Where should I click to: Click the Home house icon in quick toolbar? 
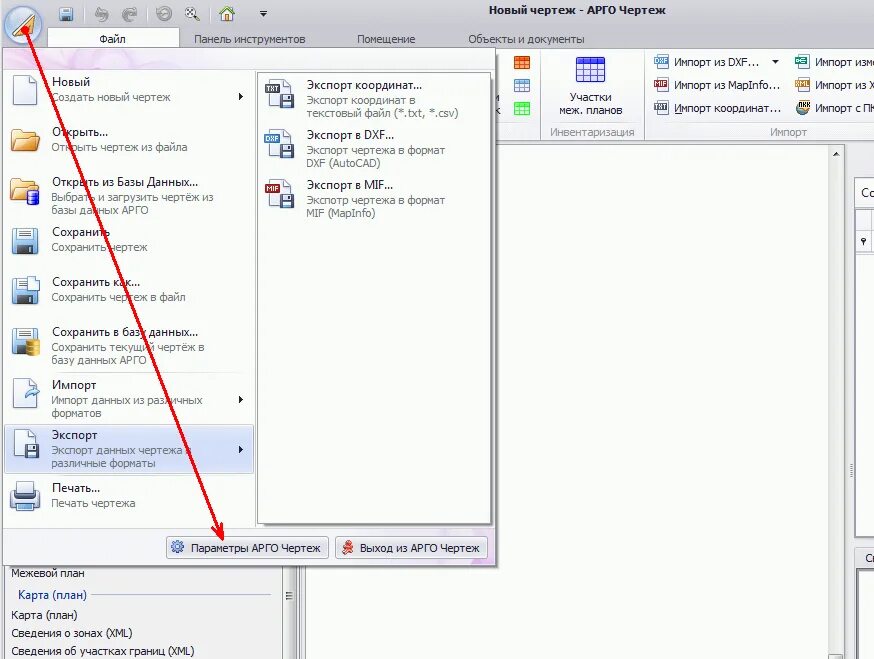coord(227,13)
